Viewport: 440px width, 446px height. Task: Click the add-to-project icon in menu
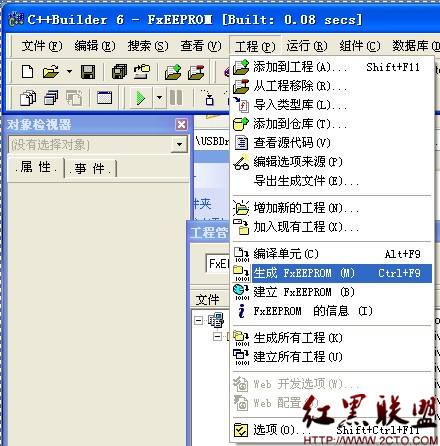tap(241, 67)
